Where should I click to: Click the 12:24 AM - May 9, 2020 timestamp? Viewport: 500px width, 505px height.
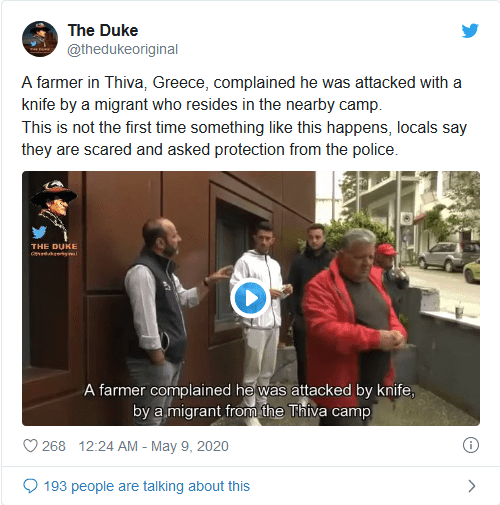tap(153, 446)
